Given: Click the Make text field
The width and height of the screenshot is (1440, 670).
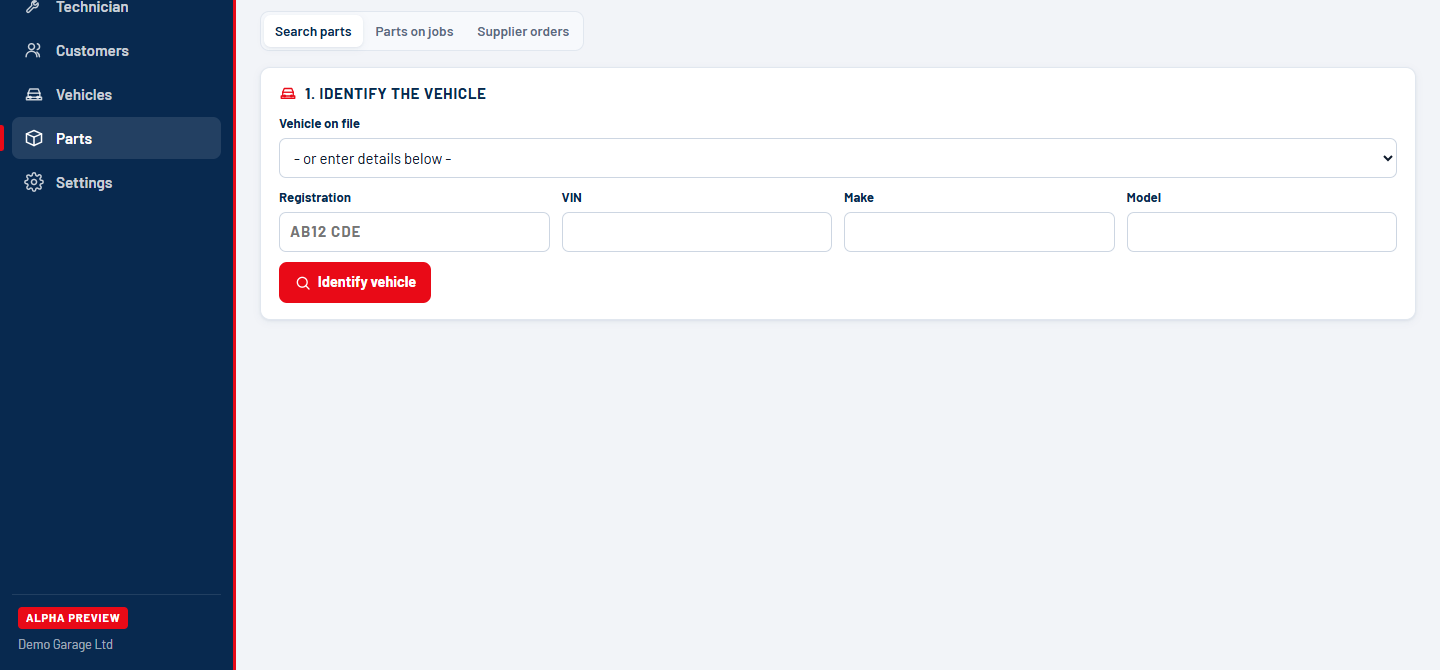Looking at the screenshot, I should click(x=979, y=232).
